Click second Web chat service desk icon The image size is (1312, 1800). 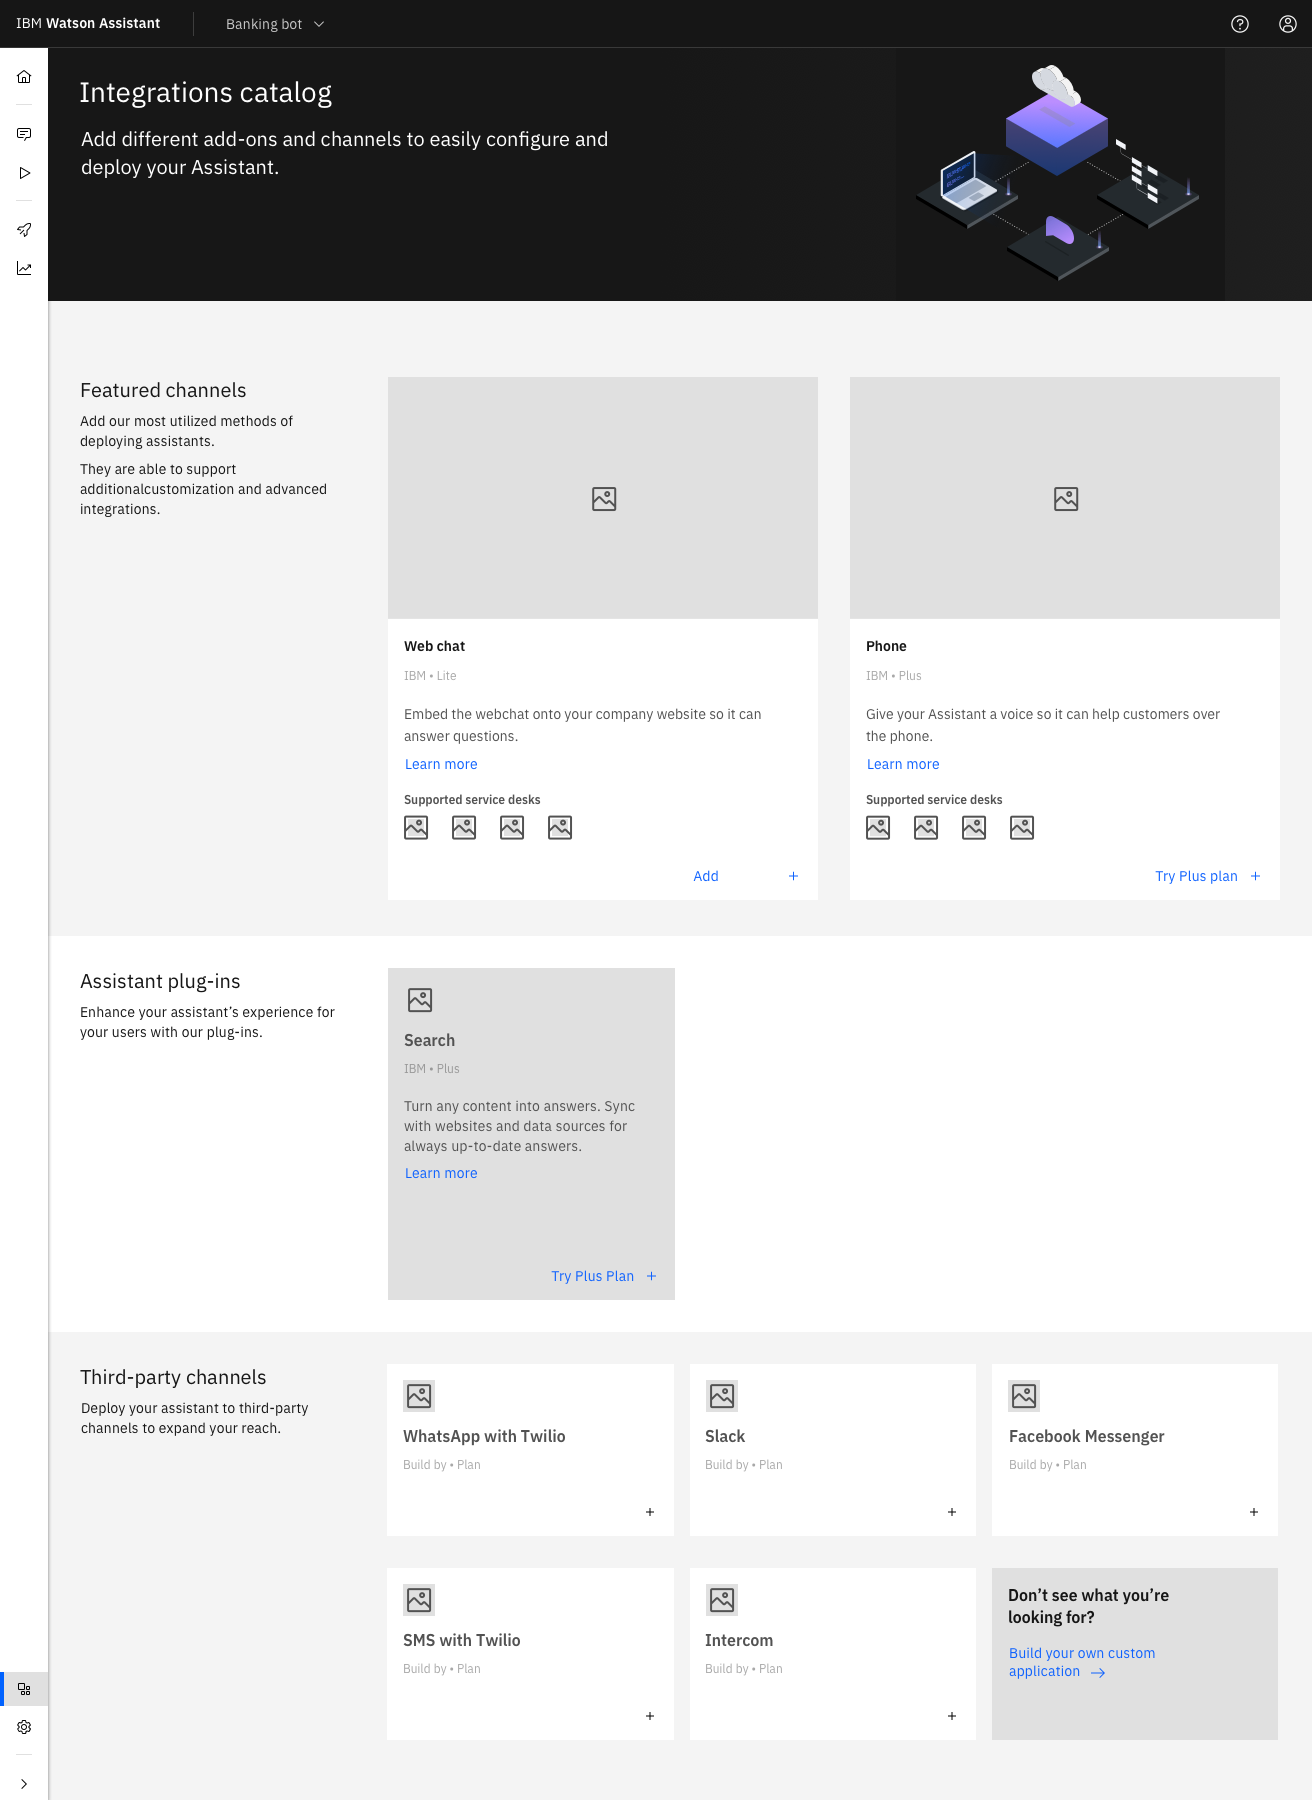pos(464,828)
